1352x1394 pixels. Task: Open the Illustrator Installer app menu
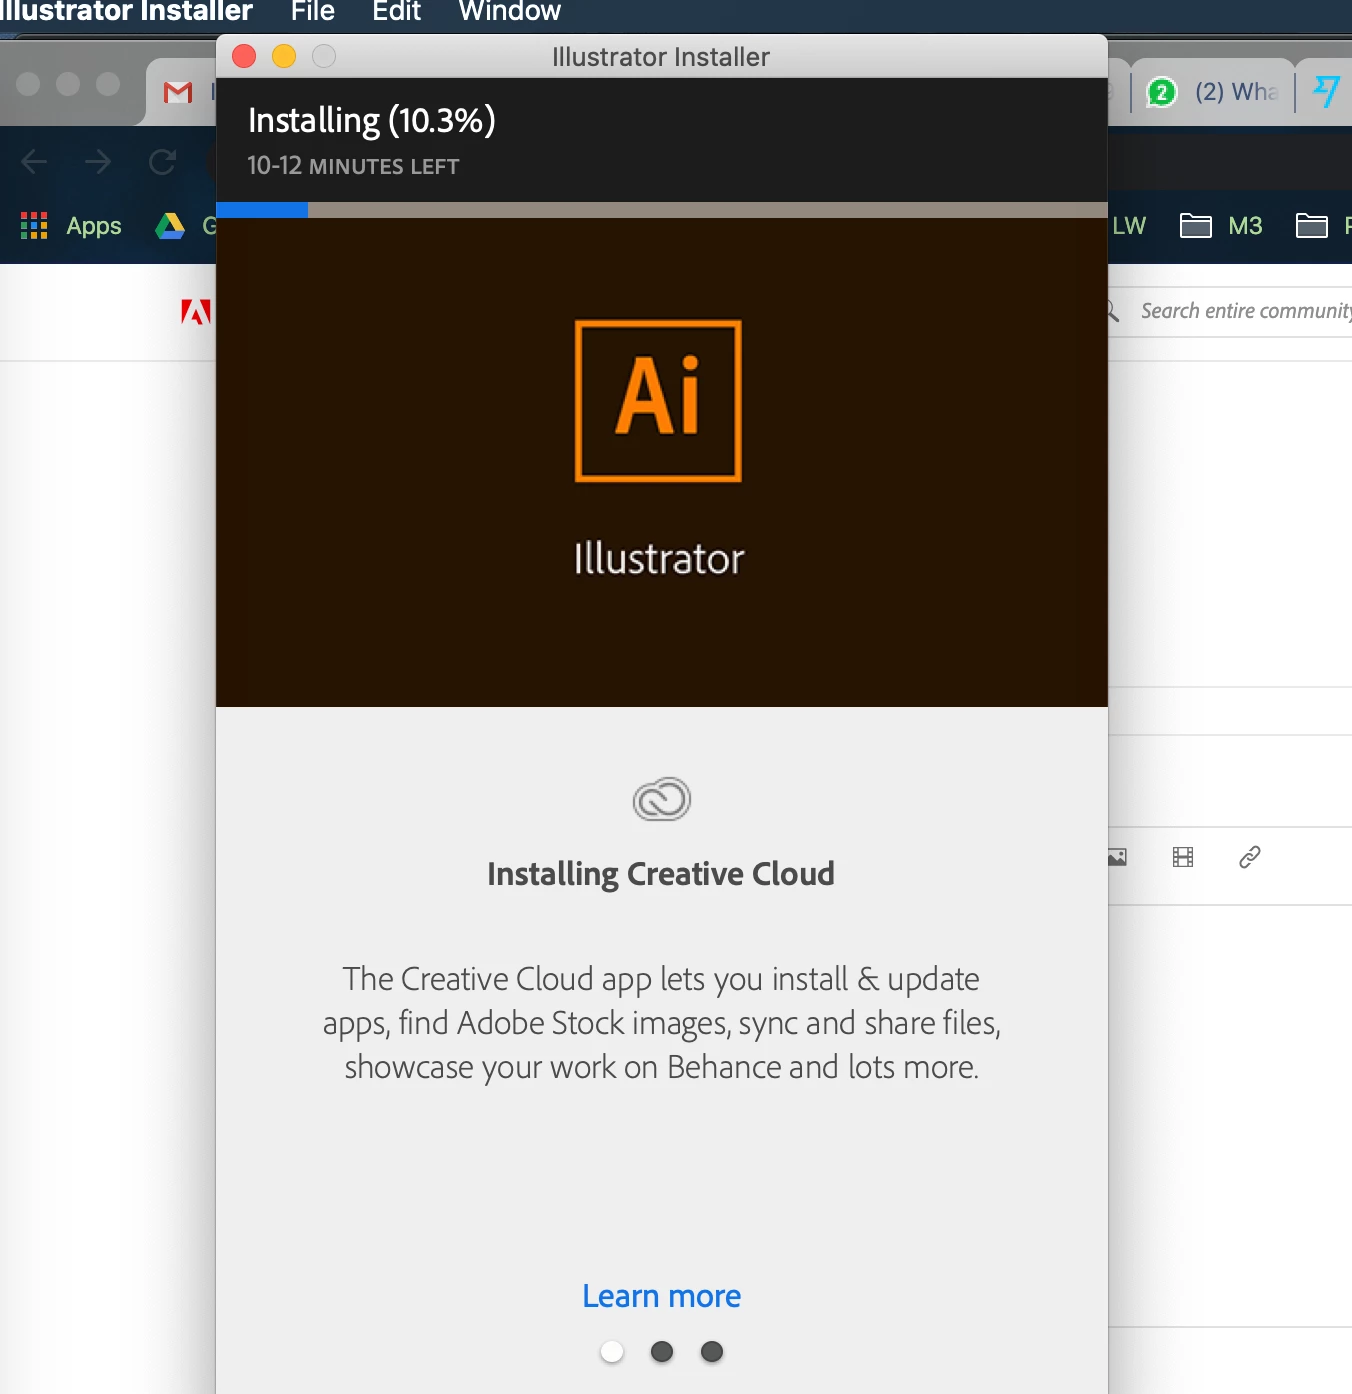[126, 12]
